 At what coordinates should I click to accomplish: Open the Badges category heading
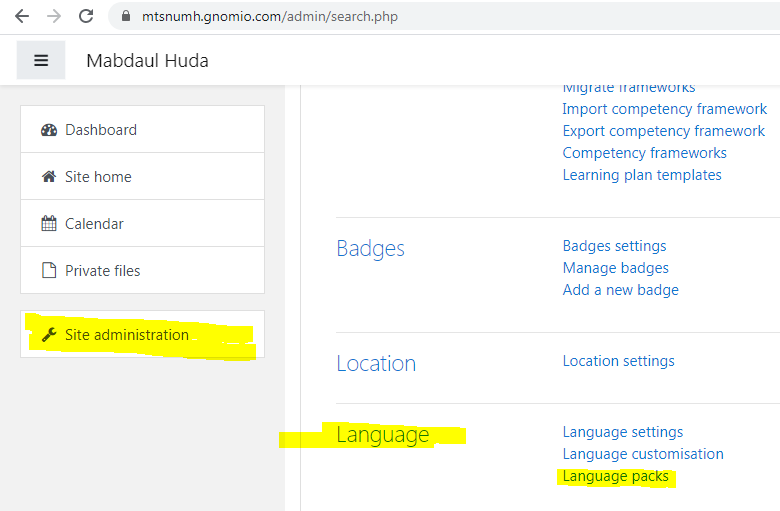pyautogui.click(x=371, y=249)
